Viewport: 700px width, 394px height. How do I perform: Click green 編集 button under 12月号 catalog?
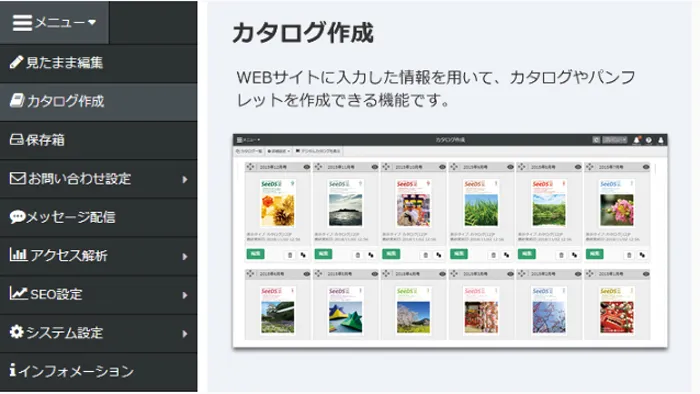(255, 254)
